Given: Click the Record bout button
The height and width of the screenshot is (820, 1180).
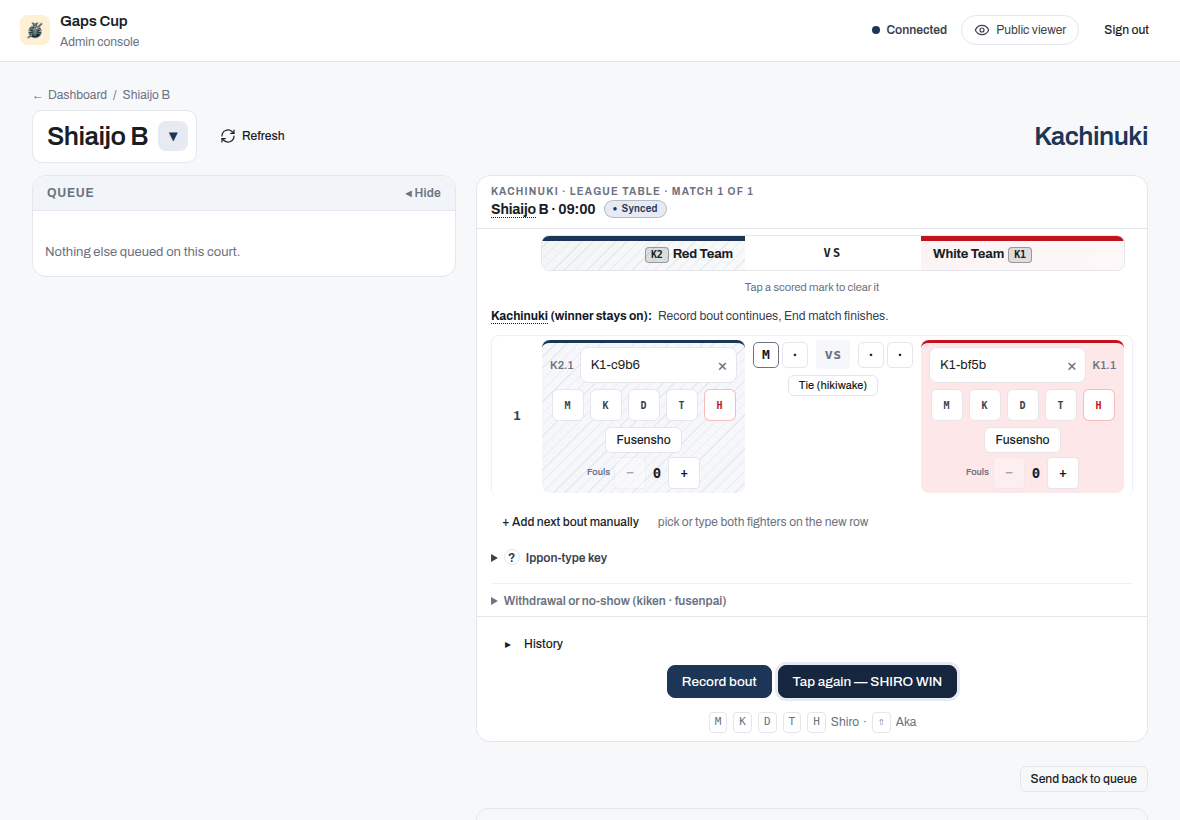Looking at the screenshot, I should click(719, 682).
